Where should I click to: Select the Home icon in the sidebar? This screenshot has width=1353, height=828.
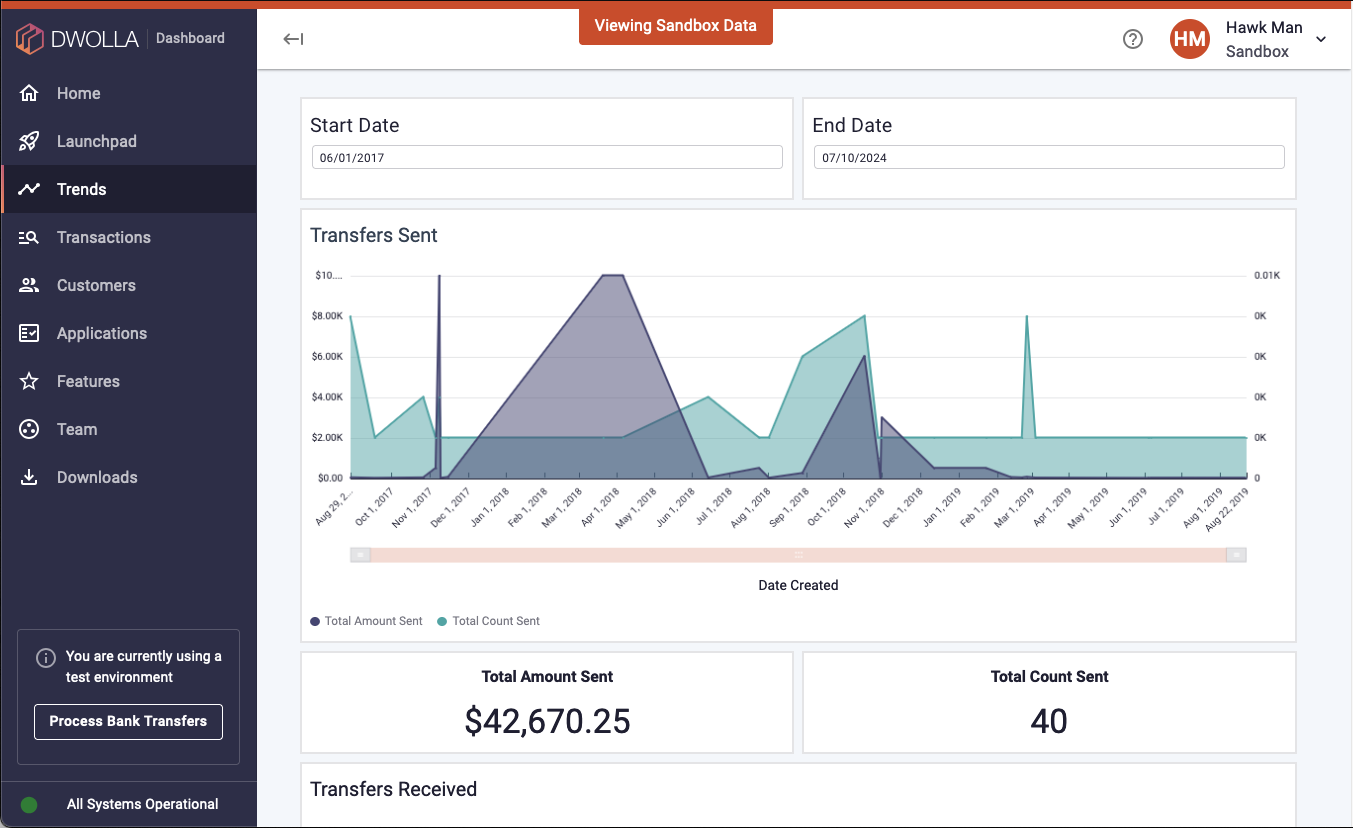click(x=30, y=92)
